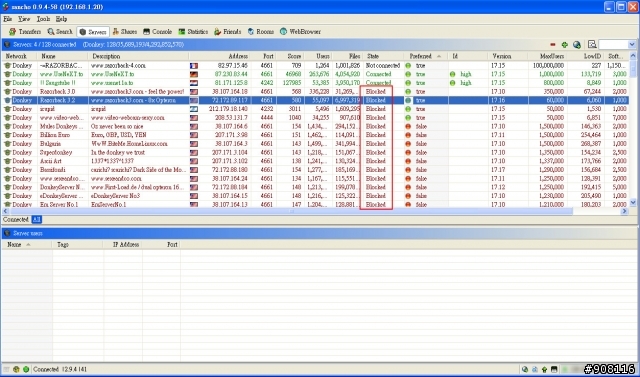Sort servers by Network column
The image size is (640, 377).
point(19,56)
